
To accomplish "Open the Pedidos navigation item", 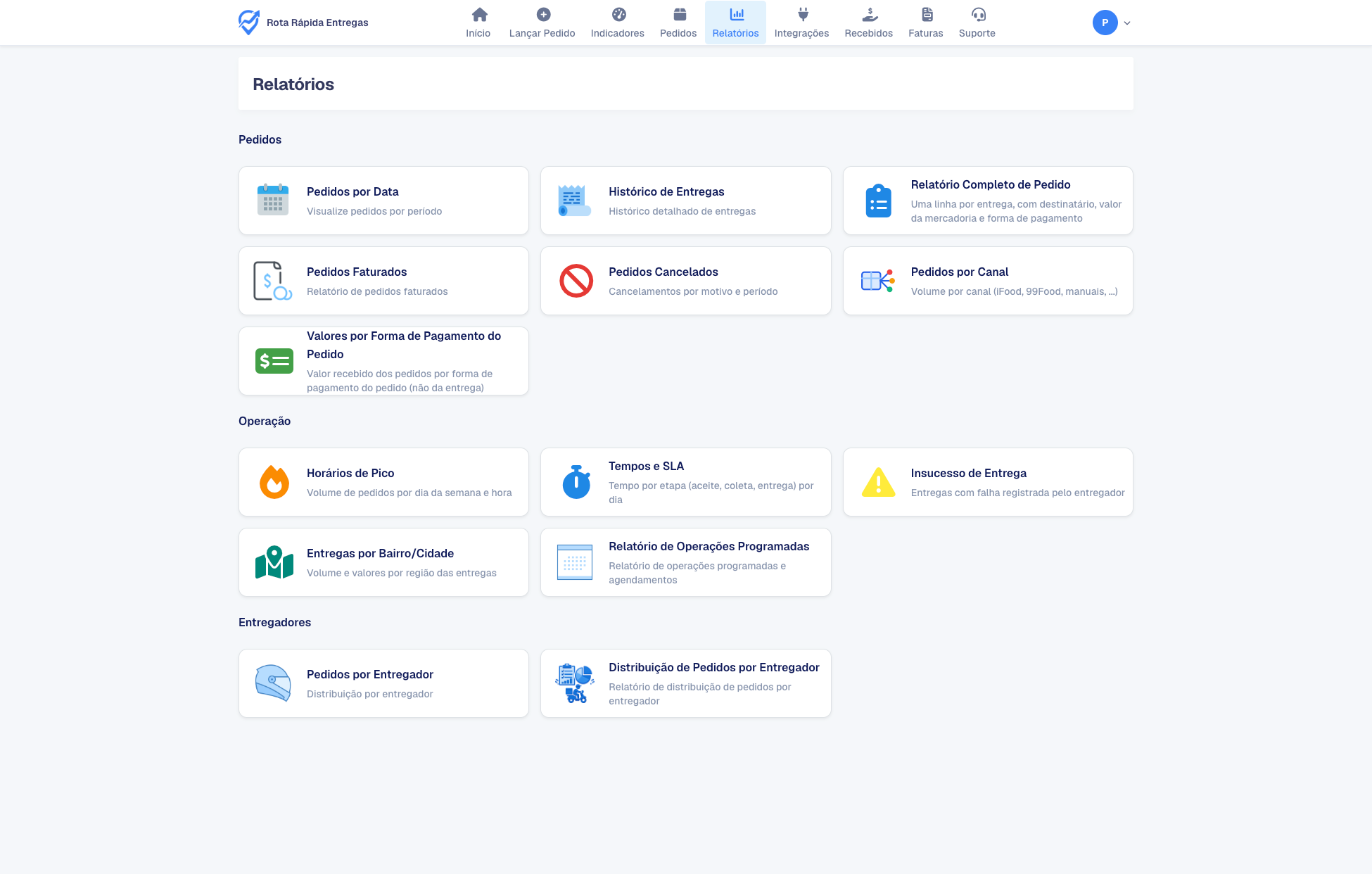I will [x=678, y=23].
